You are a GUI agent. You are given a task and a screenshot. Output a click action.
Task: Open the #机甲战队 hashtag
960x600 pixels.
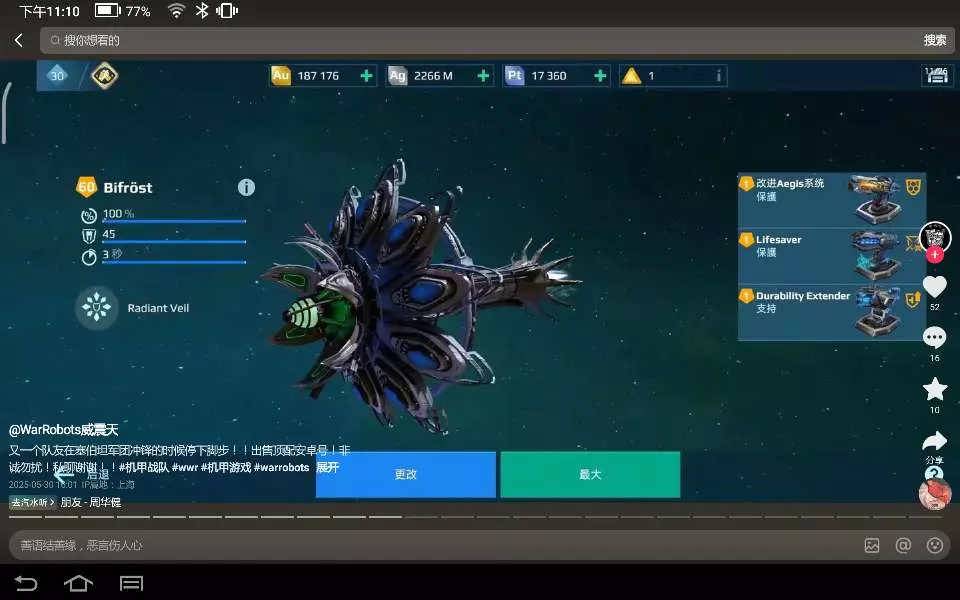point(144,468)
